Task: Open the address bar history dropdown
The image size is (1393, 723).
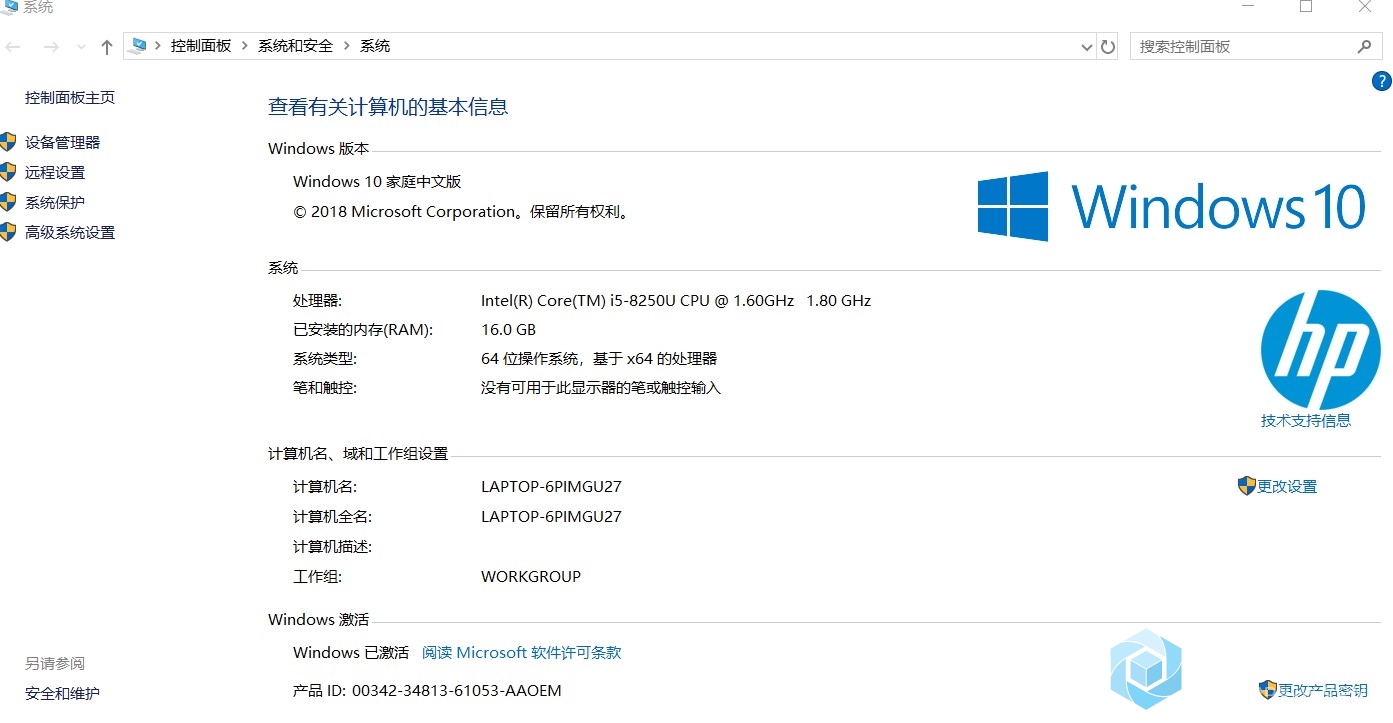Action: pyautogui.click(x=1087, y=47)
